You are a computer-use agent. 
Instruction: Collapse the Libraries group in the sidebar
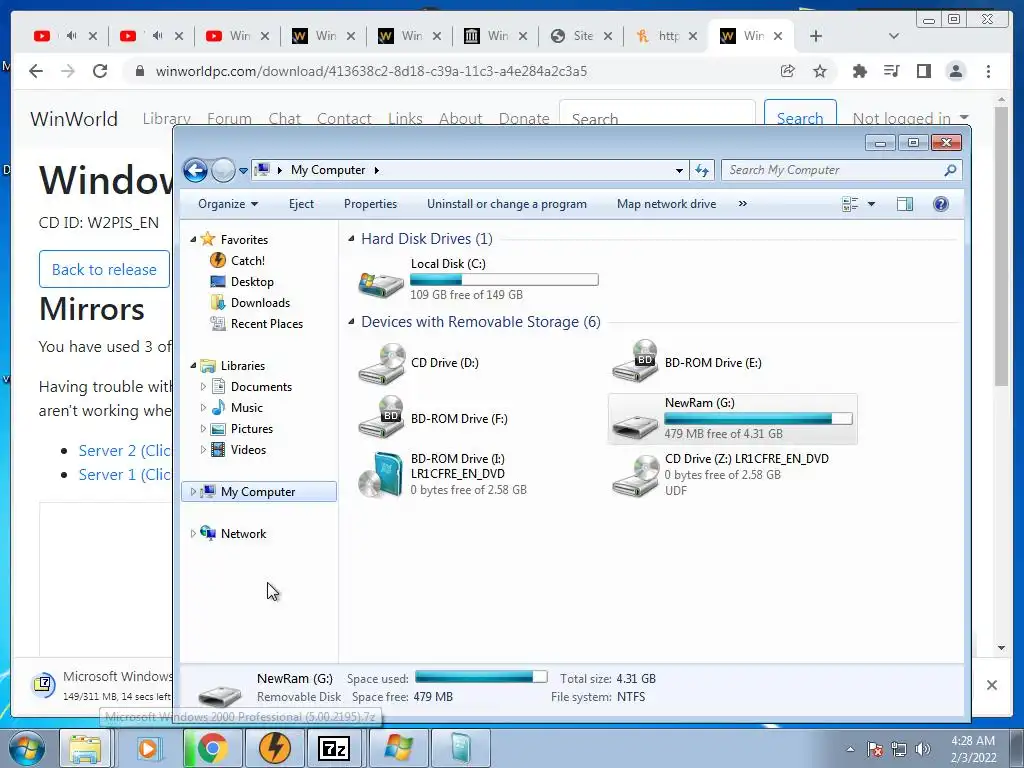pyautogui.click(x=193, y=366)
